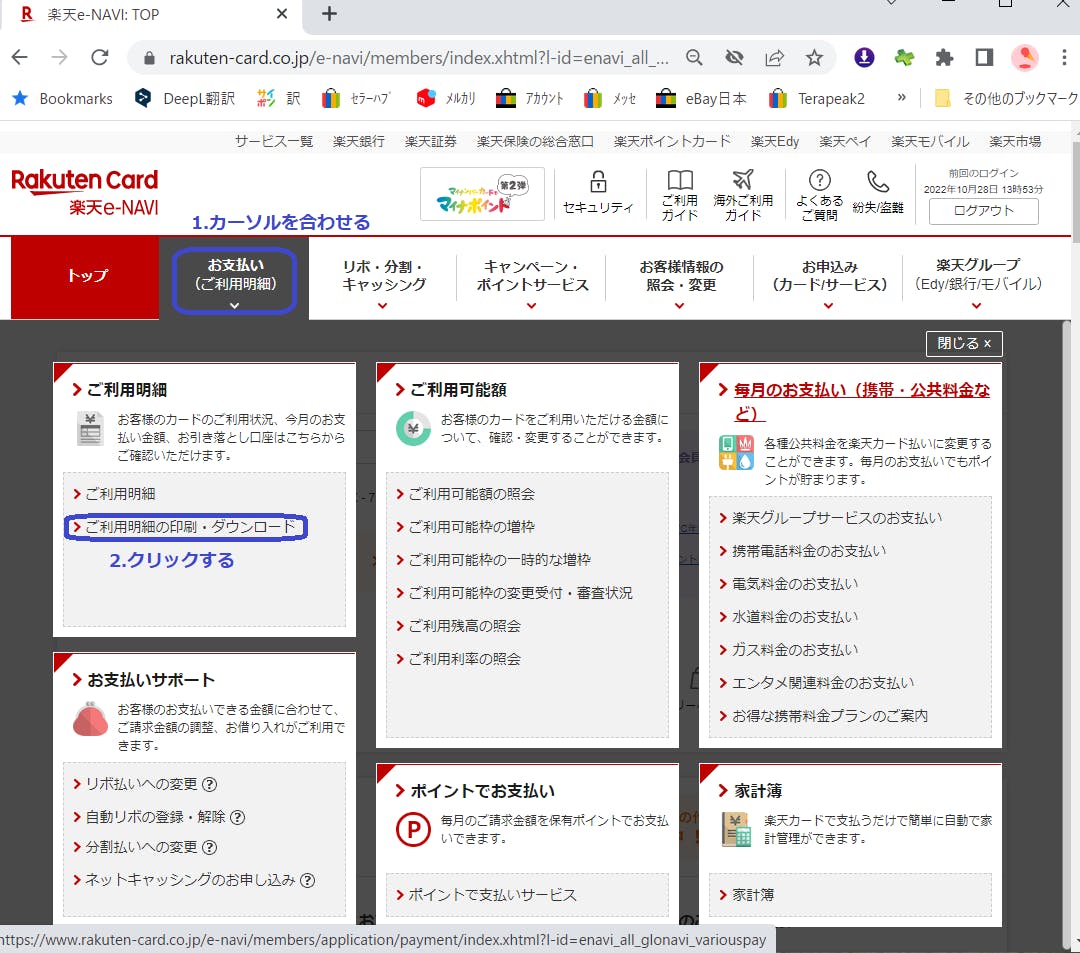This screenshot has height=953, width=1080.
Task: Open the DeepL翻訳 bookmark
Action: pyautogui.click(x=185, y=98)
